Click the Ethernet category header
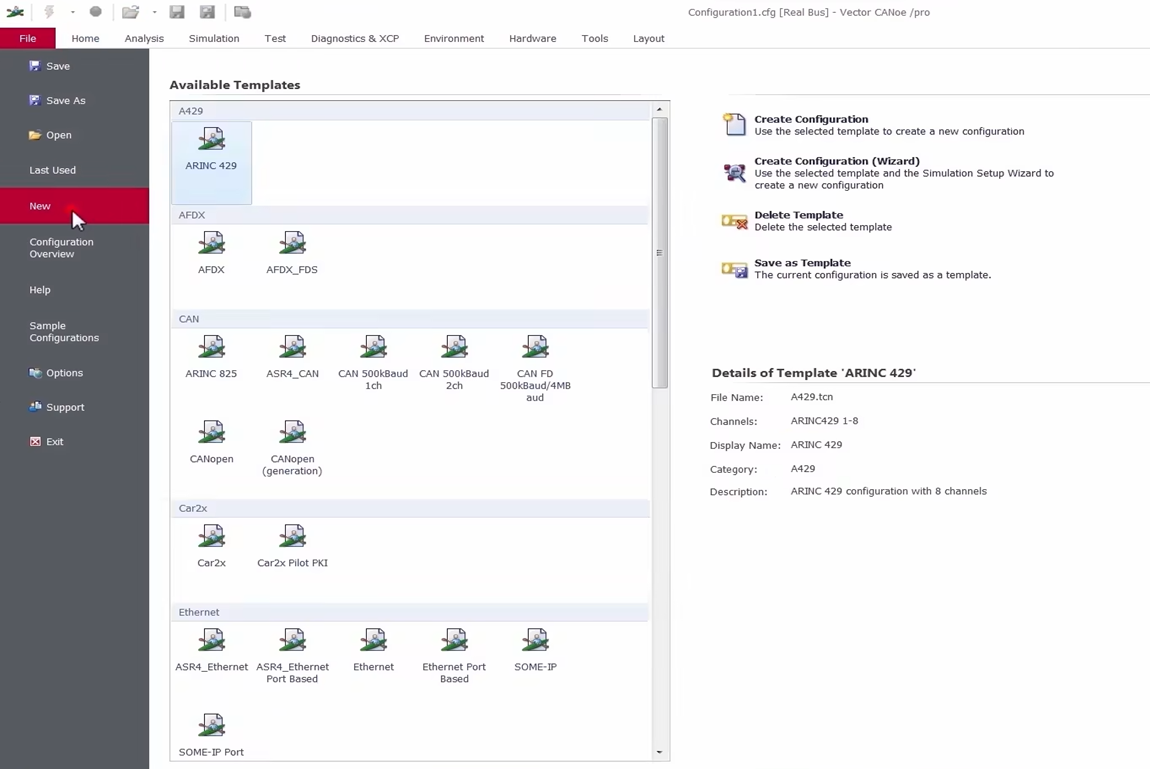This screenshot has width=1150, height=769. (410, 612)
